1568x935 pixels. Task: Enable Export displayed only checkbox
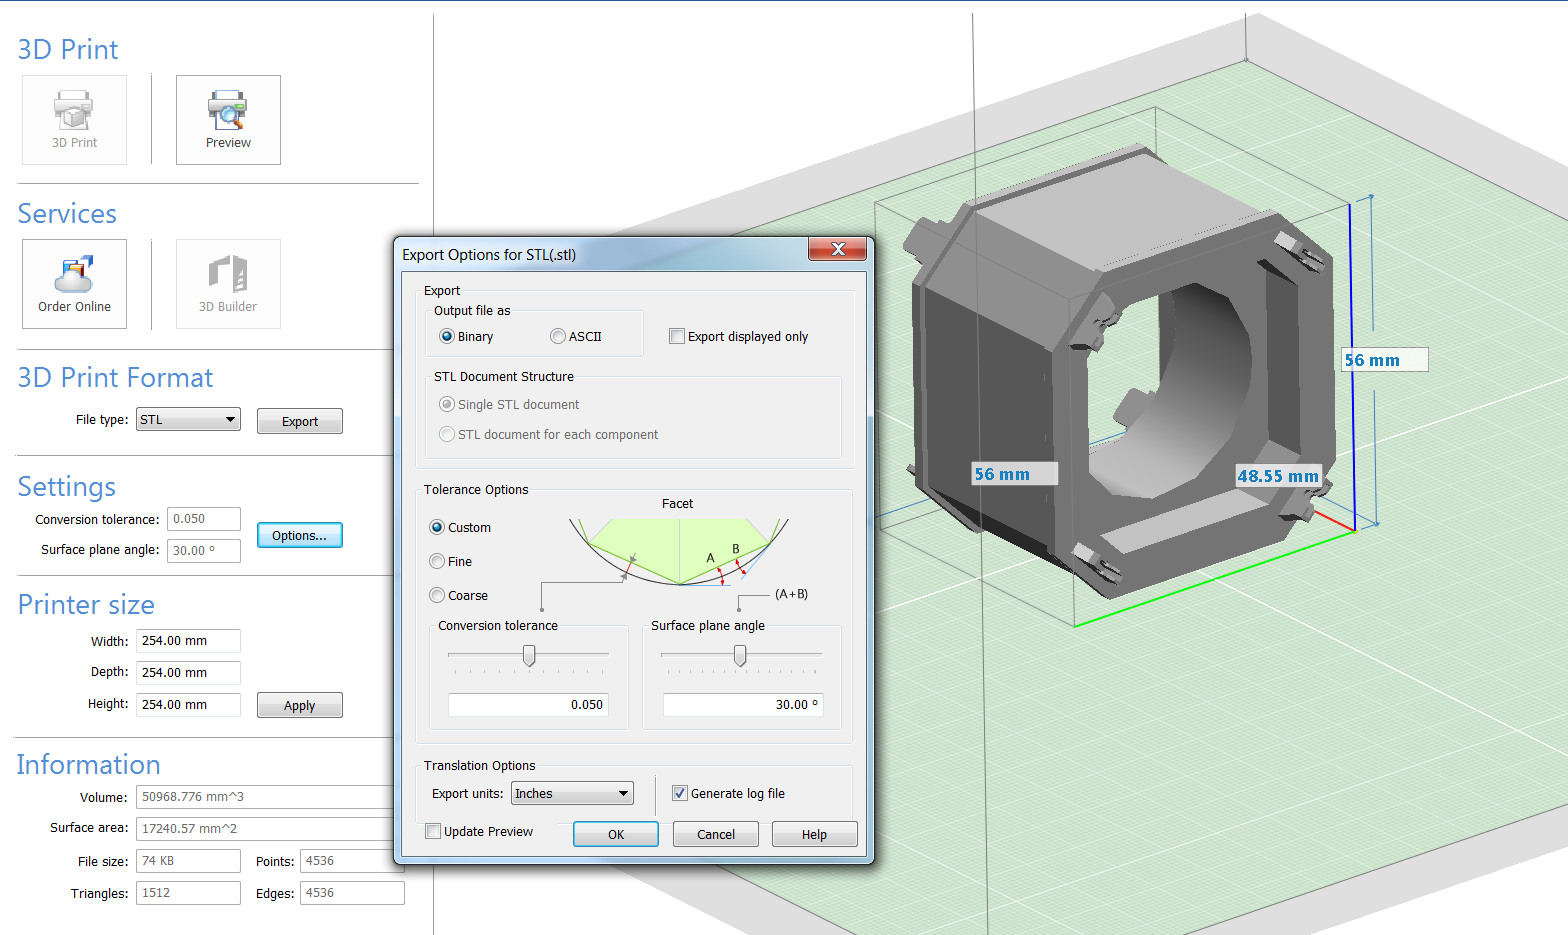677,337
